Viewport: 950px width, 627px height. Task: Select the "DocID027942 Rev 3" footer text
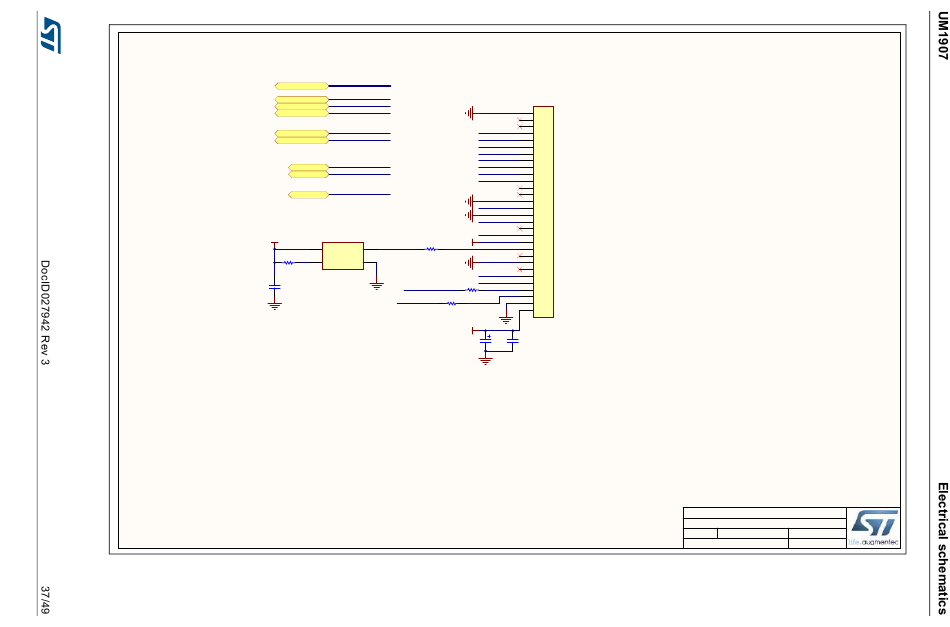45,313
